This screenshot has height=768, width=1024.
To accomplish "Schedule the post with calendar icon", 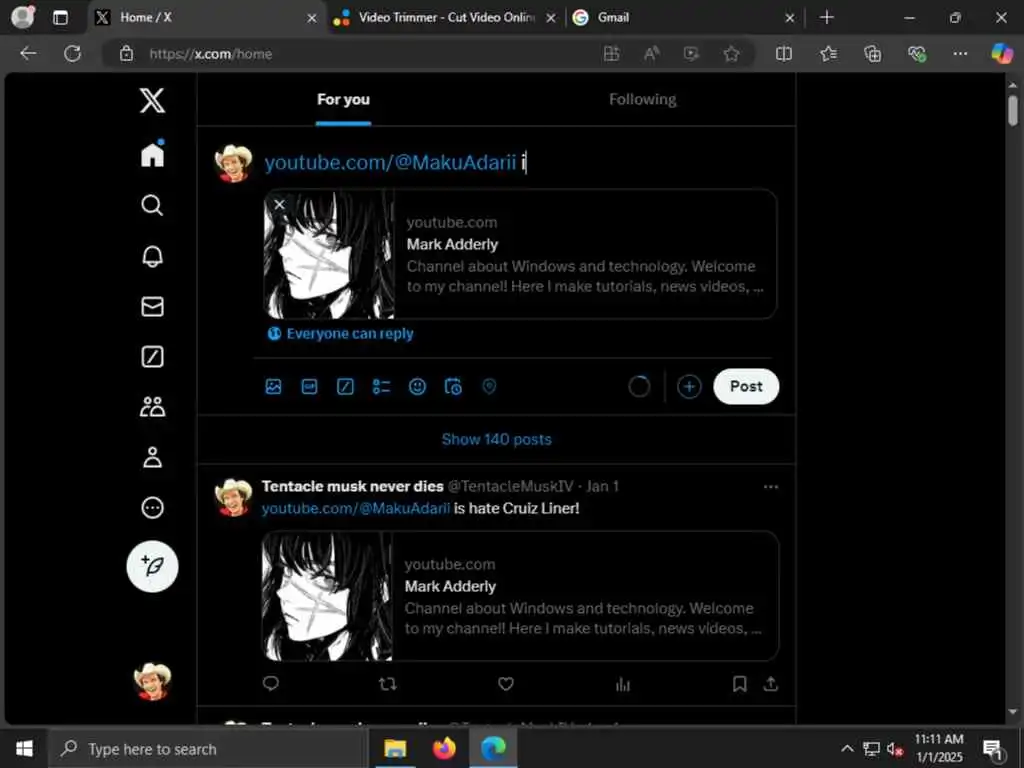I will tap(453, 387).
